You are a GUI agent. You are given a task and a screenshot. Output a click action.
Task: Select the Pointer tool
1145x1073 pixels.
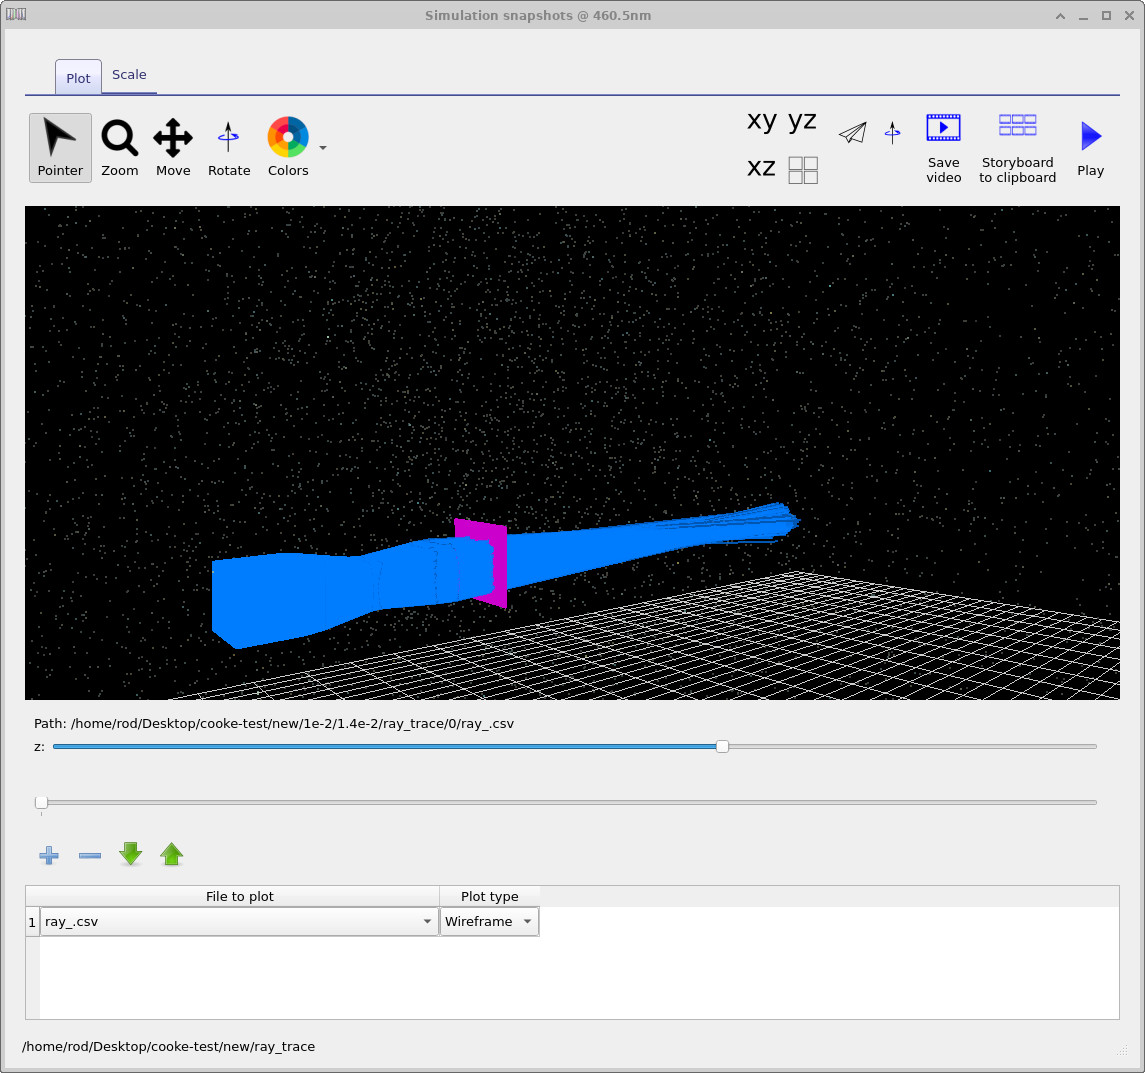60,147
